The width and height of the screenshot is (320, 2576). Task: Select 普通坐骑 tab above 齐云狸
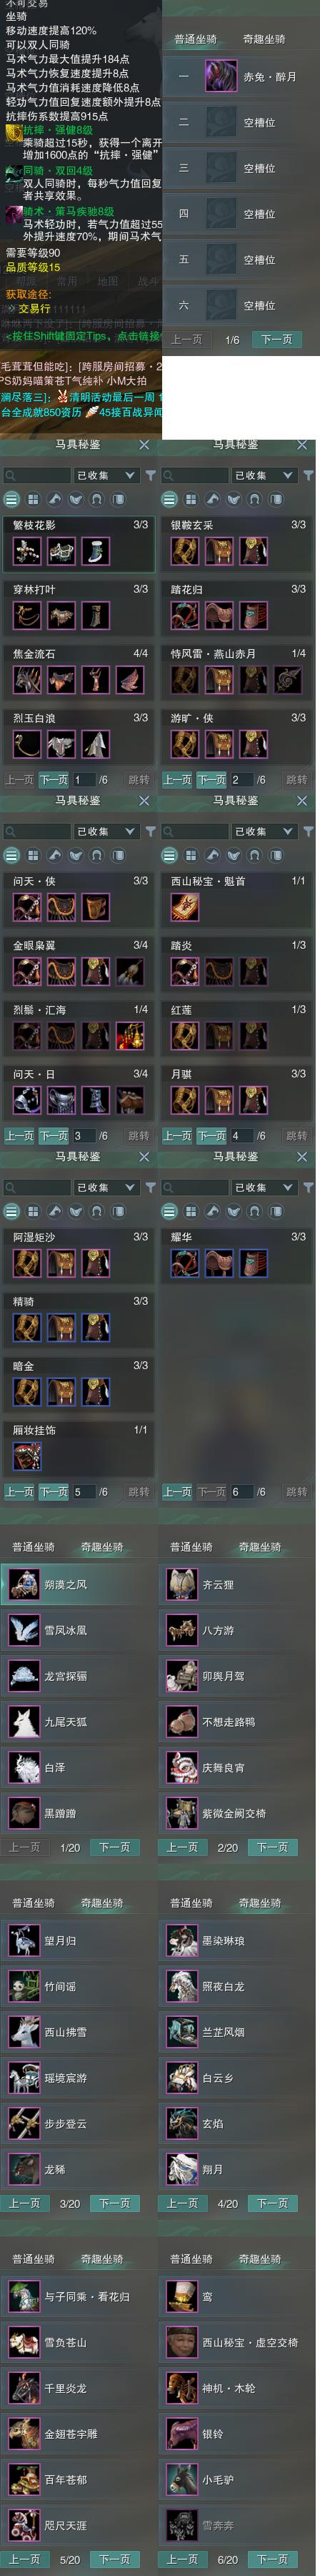tap(191, 1547)
